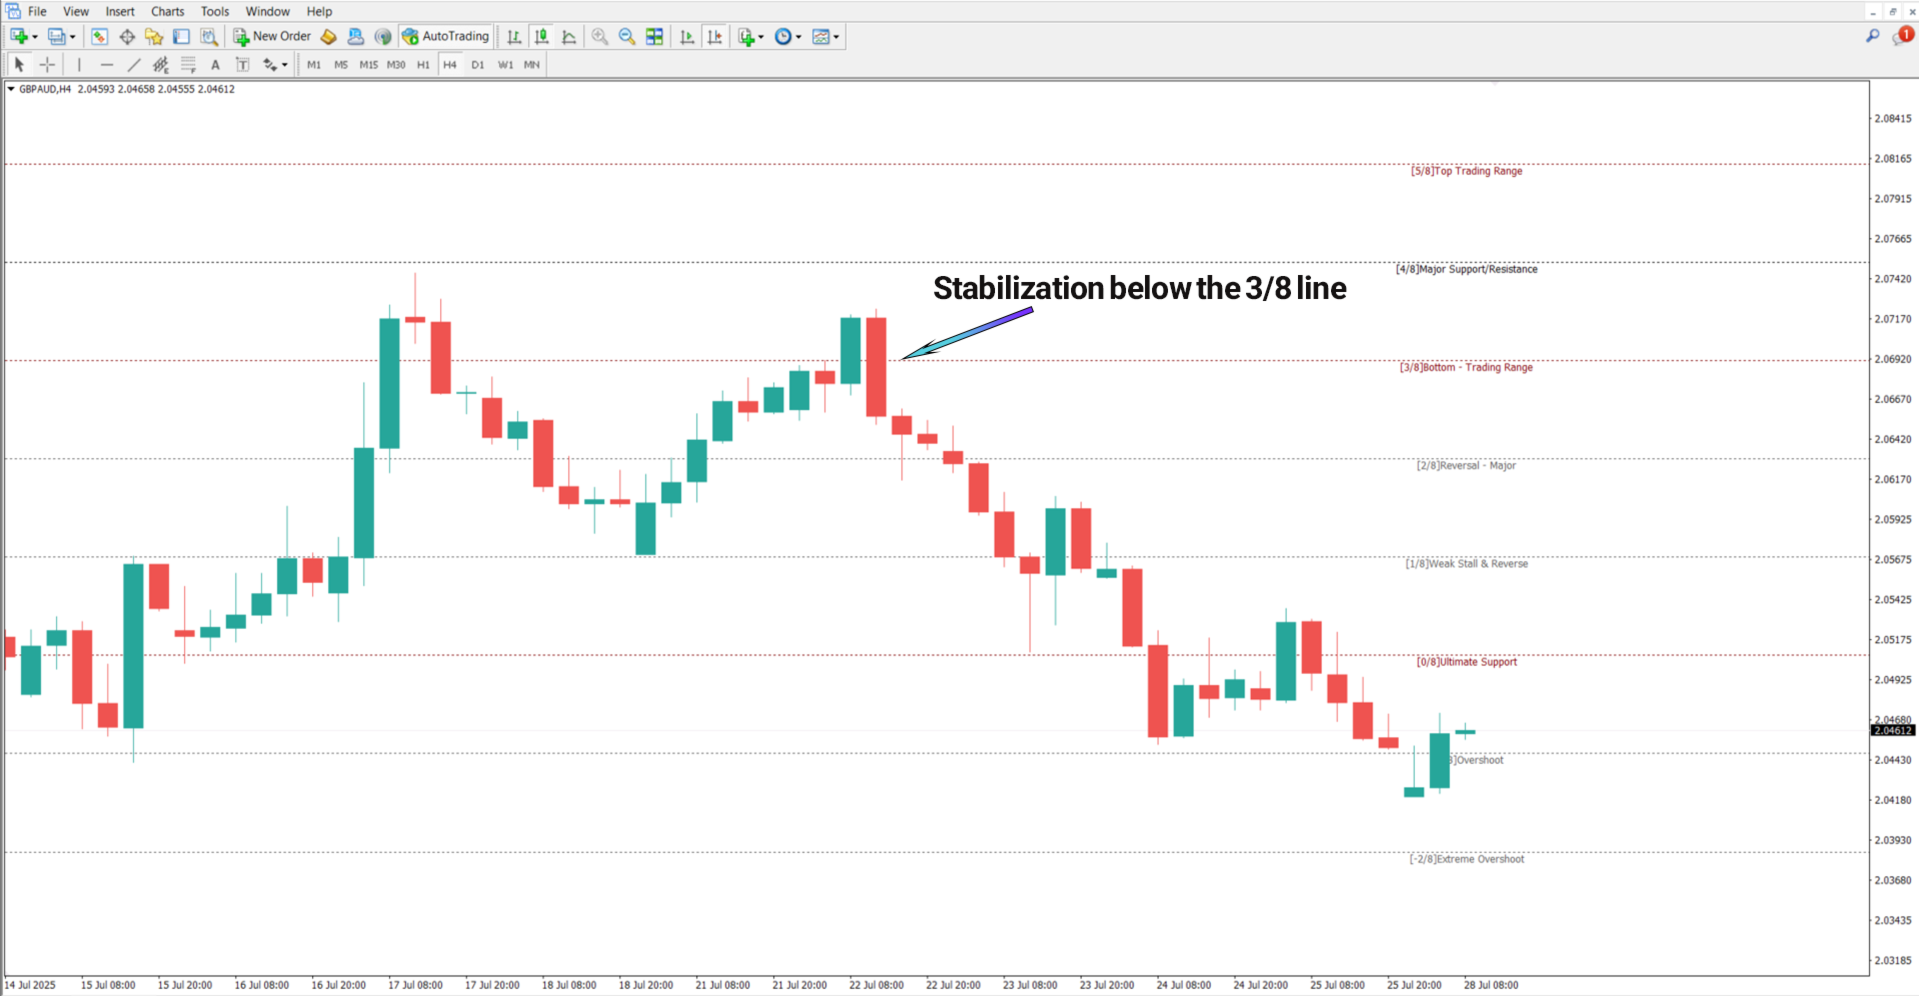Image resolution: width=1919 pixels, height=996 pixels.
Task: Select the Trendline tool
Action: click(x=133, y=64)
